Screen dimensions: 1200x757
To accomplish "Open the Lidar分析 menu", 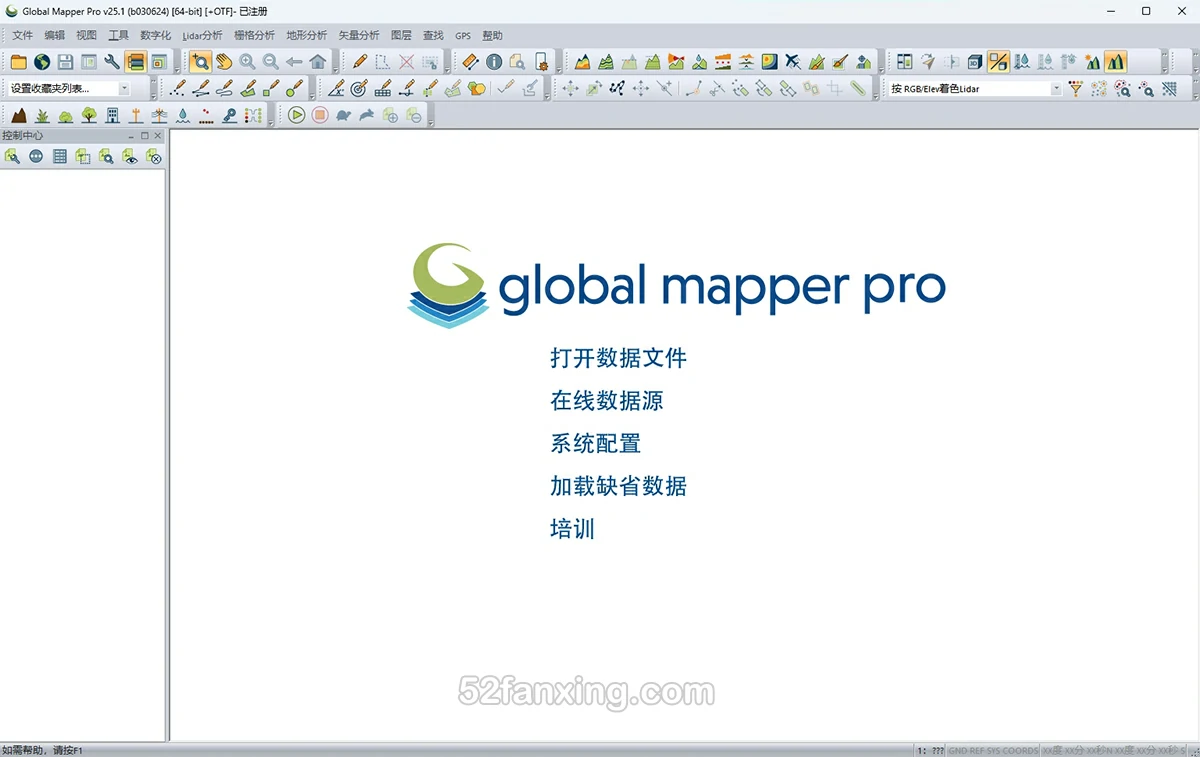I will pyautogui.click(x=203, y=35).
